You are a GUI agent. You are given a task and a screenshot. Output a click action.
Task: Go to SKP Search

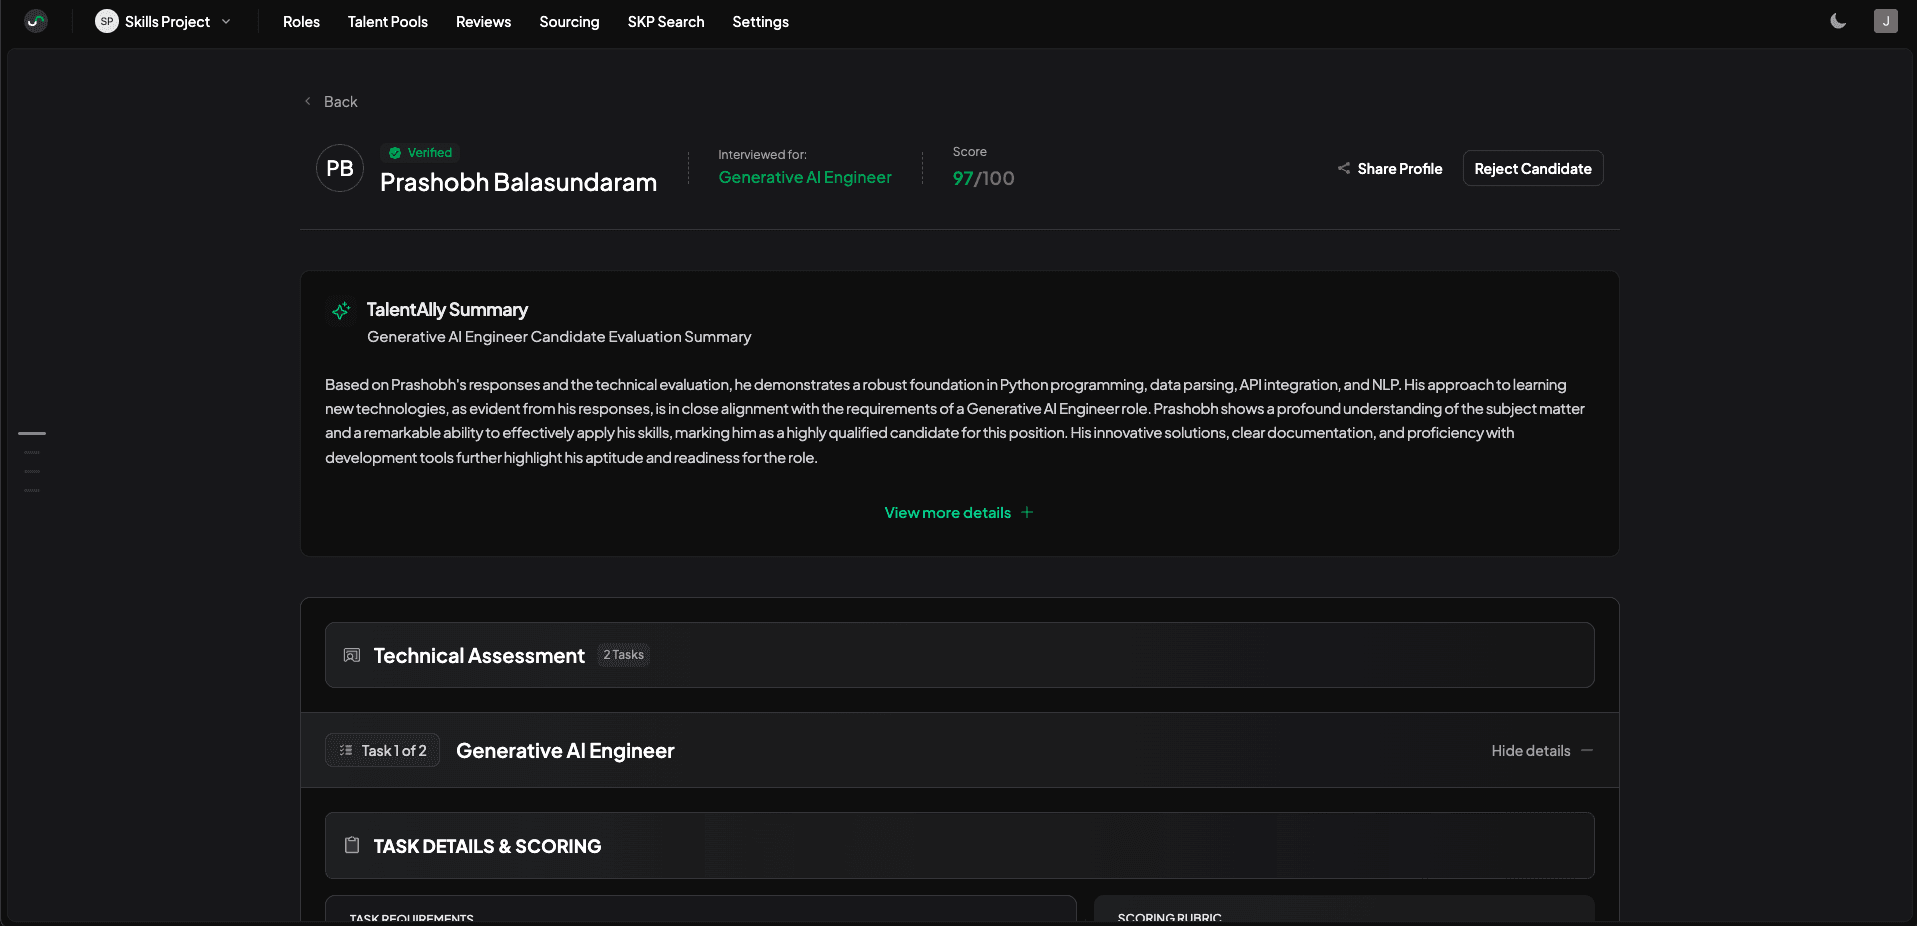pyautogui.click(x=666, y=22)
